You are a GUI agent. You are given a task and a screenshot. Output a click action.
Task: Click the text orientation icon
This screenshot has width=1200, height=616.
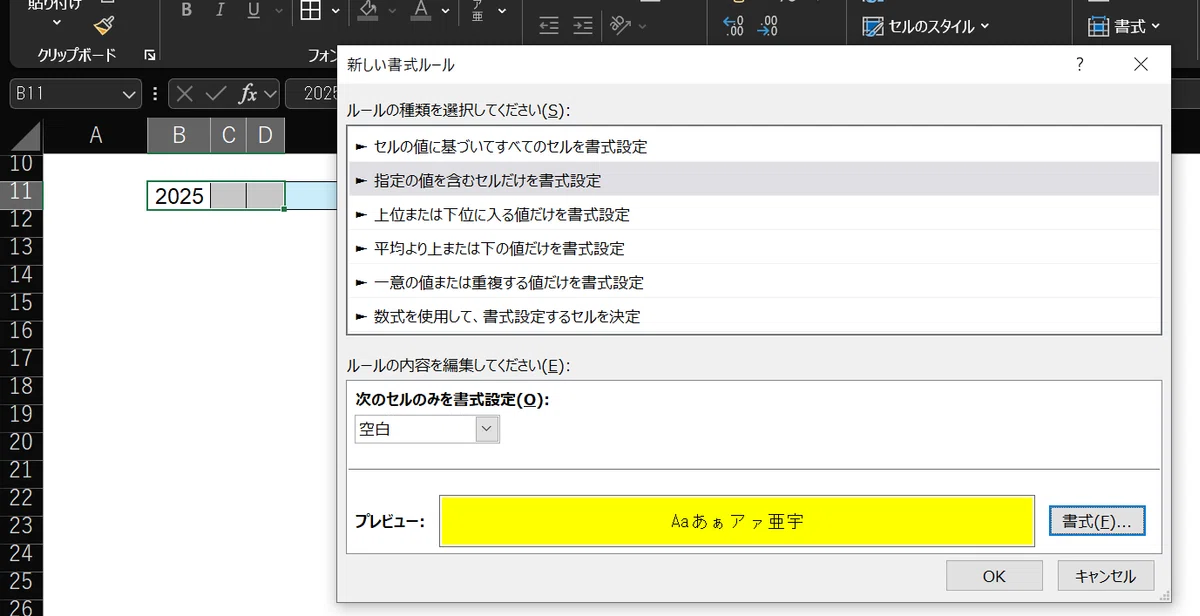click(621, 25)
